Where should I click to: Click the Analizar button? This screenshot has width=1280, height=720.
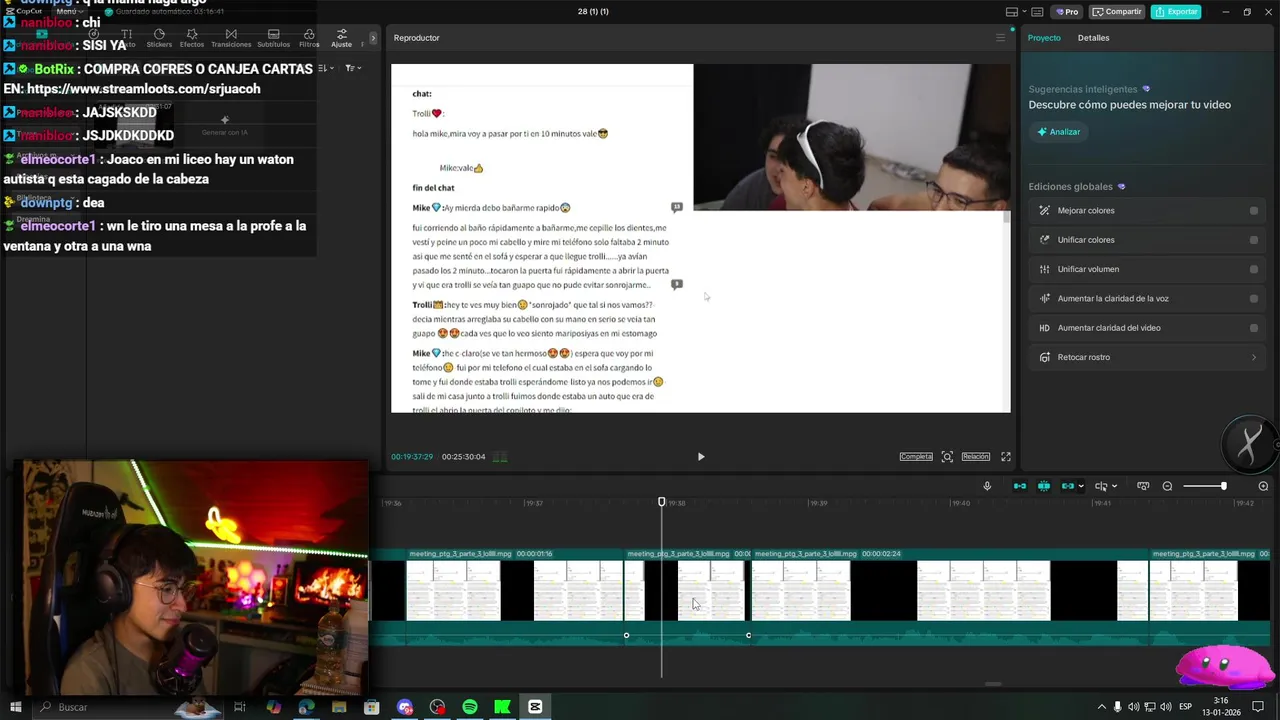click(x=1059, y=132)
